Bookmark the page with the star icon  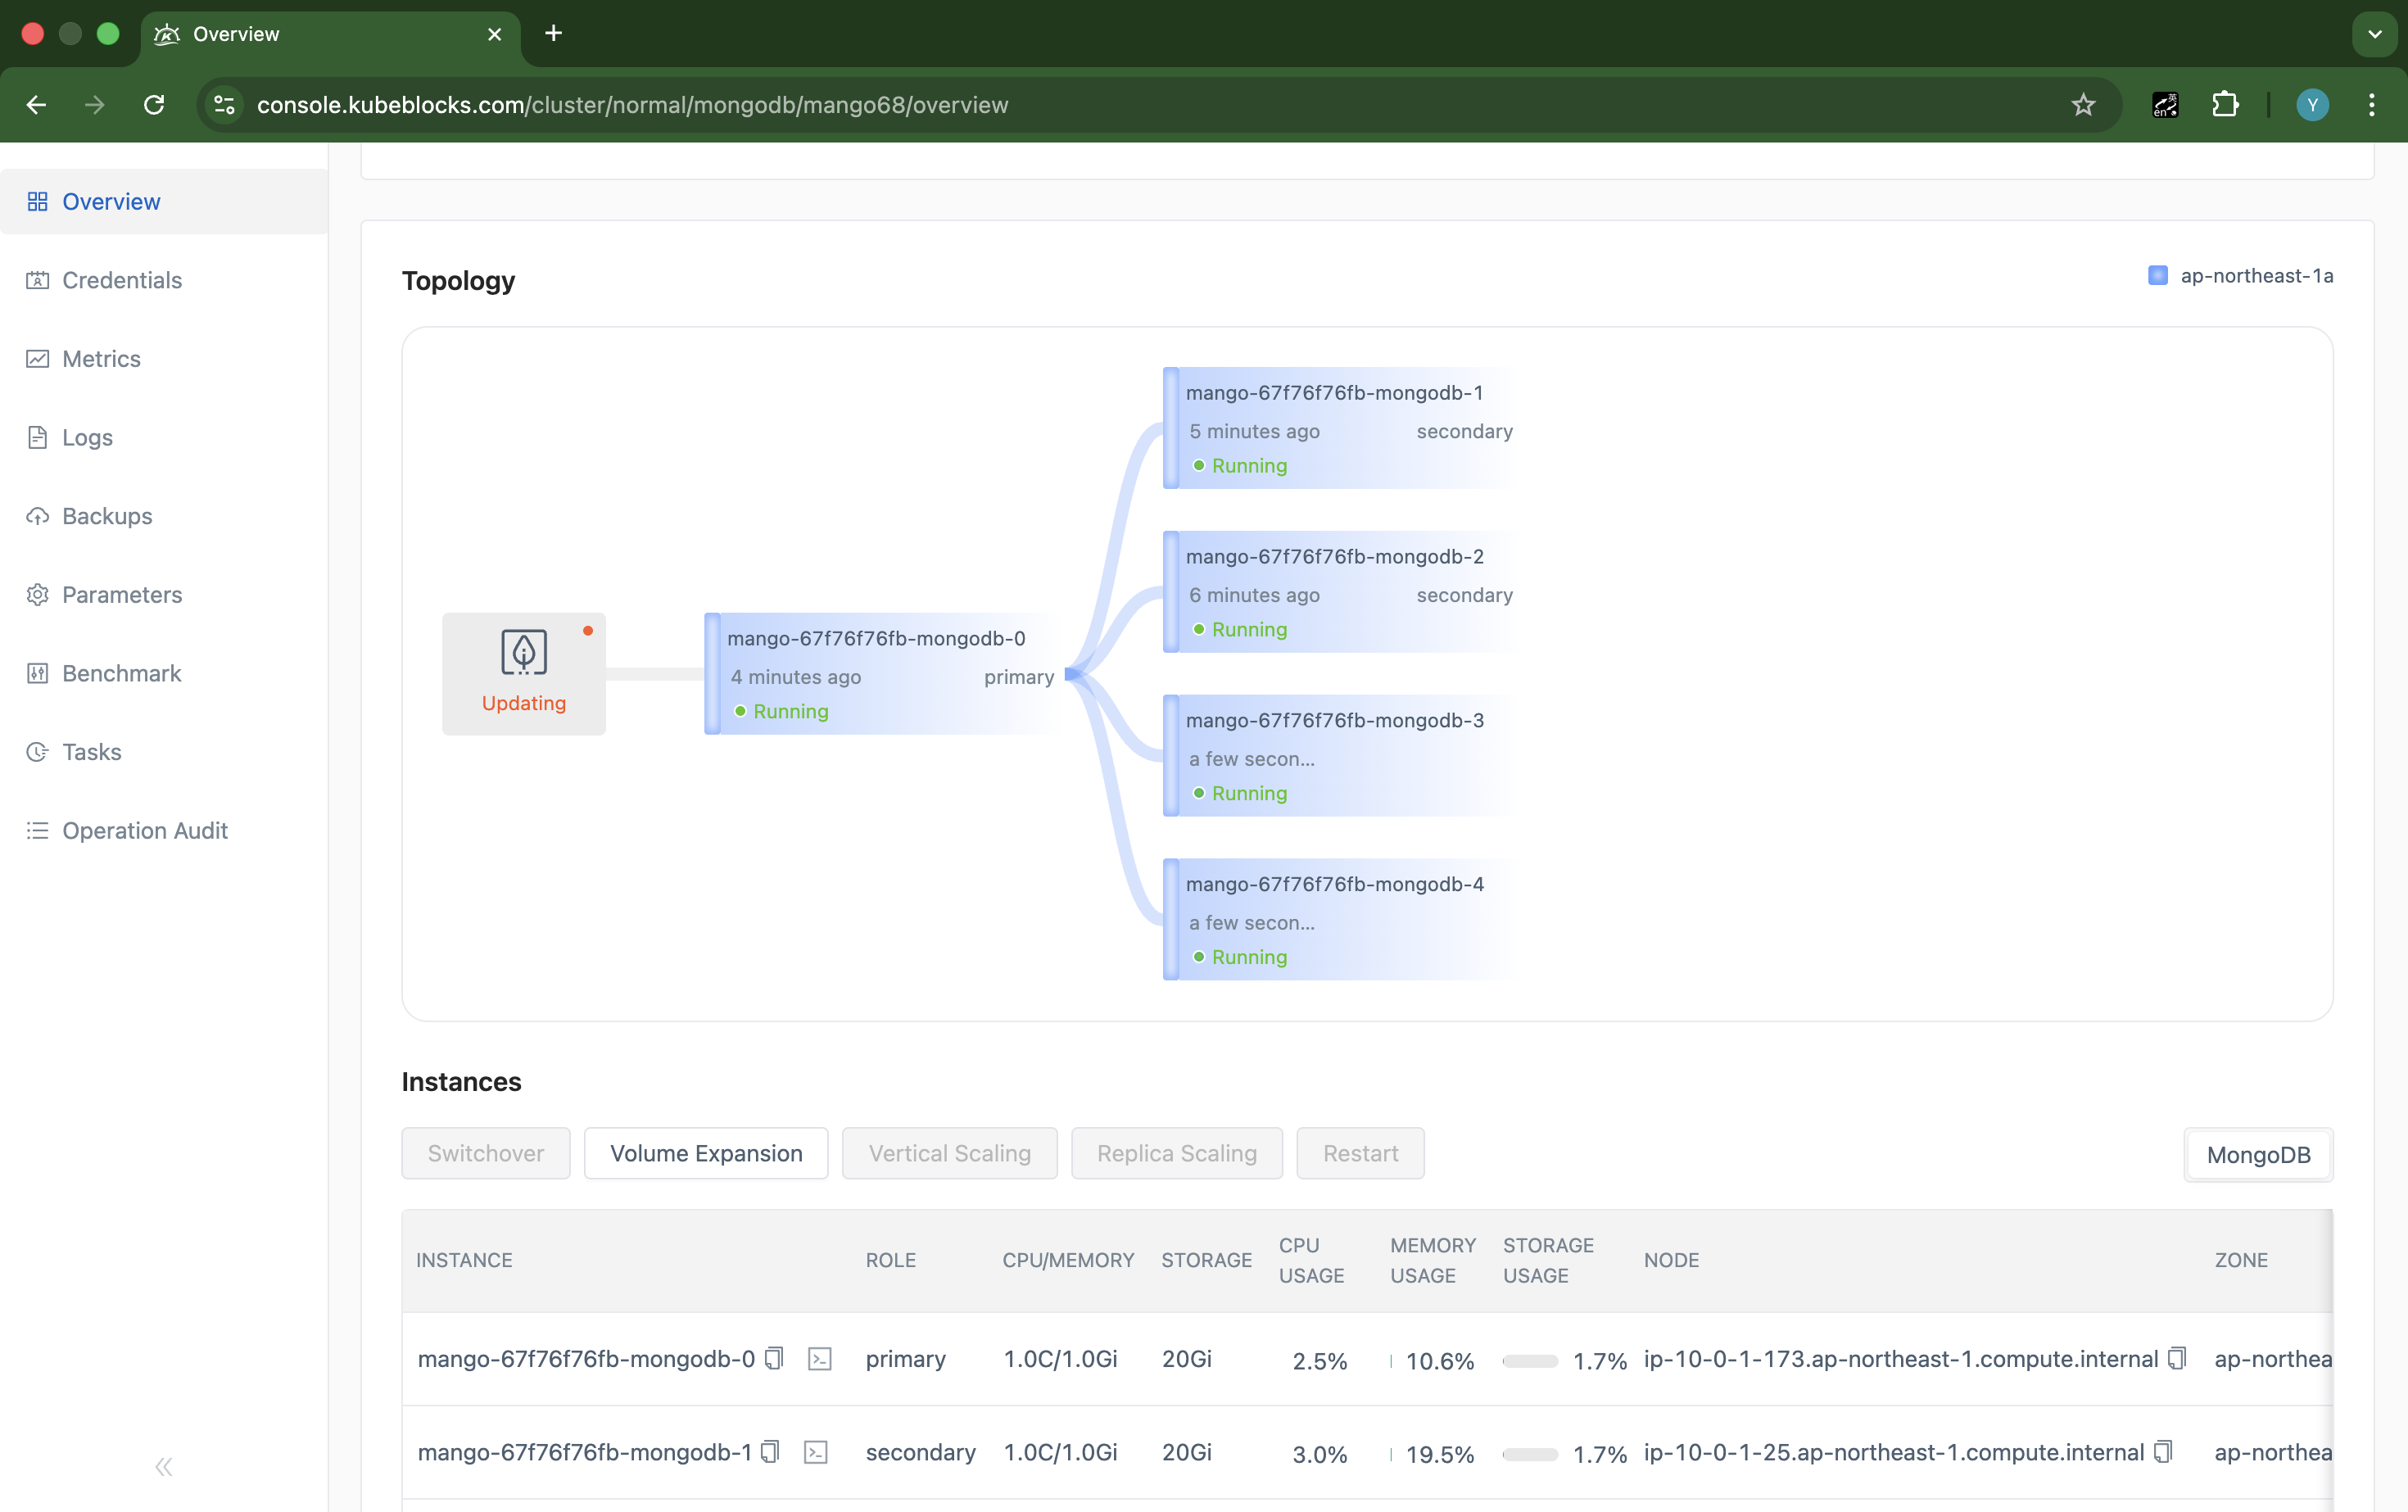tap(2082, 104)
